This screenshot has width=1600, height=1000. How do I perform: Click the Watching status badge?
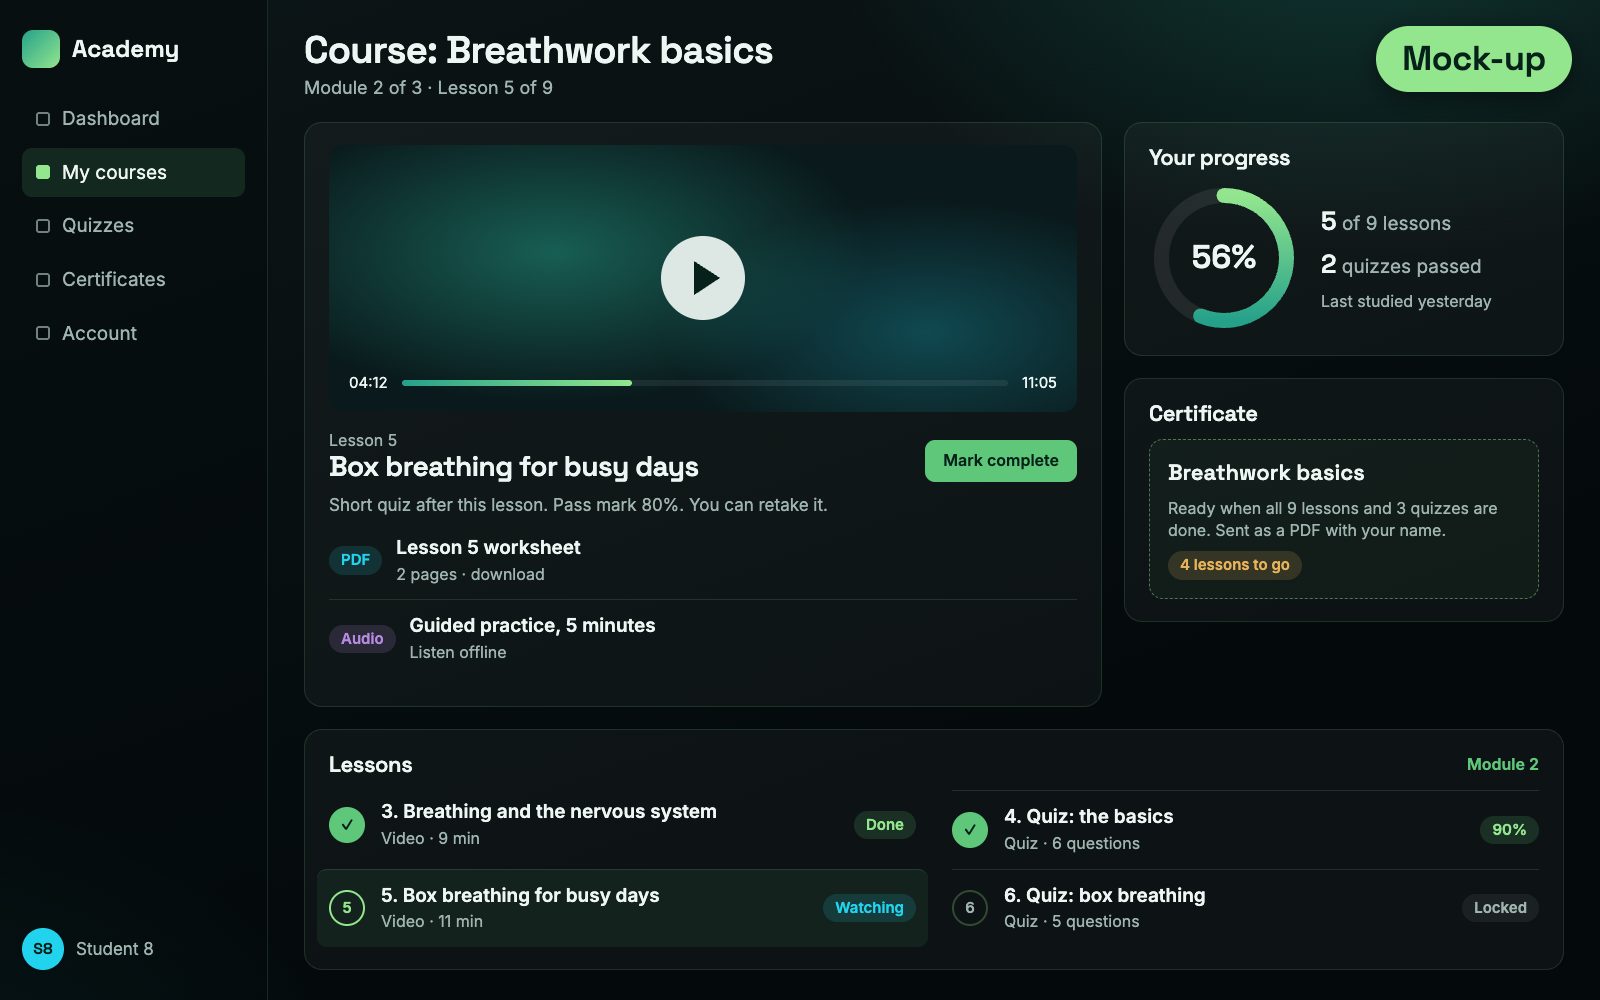pos(869,908)
